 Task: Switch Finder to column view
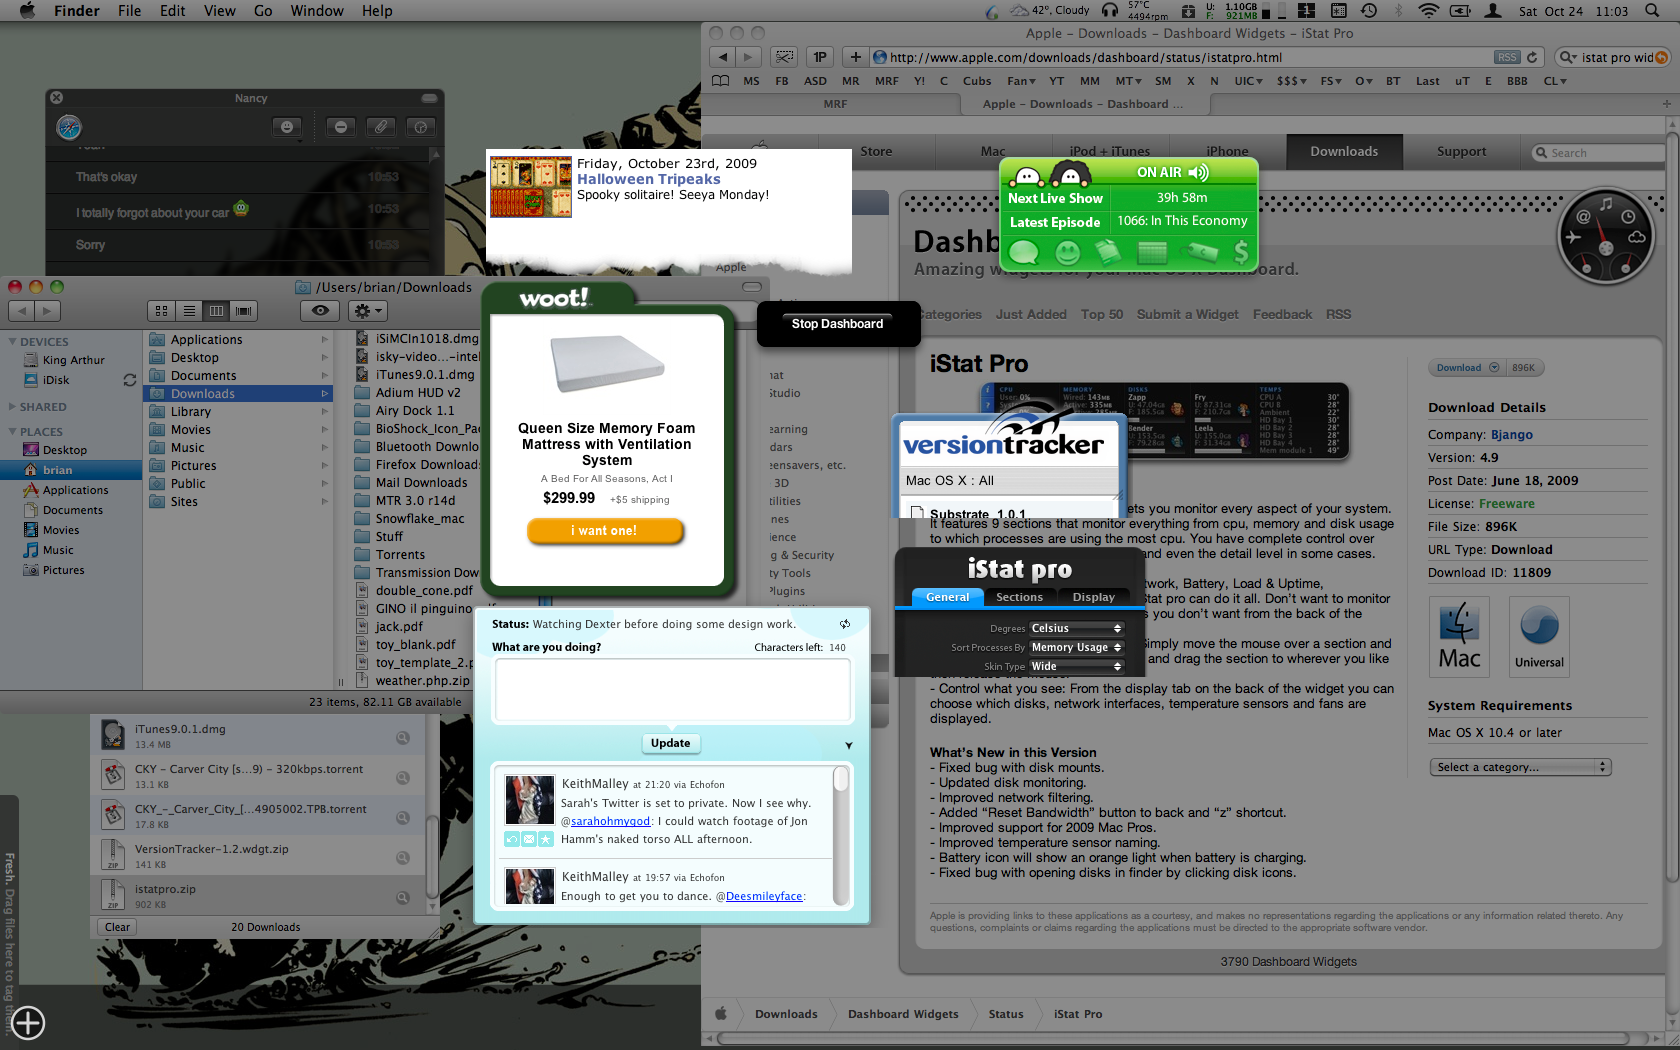point(216,311)
